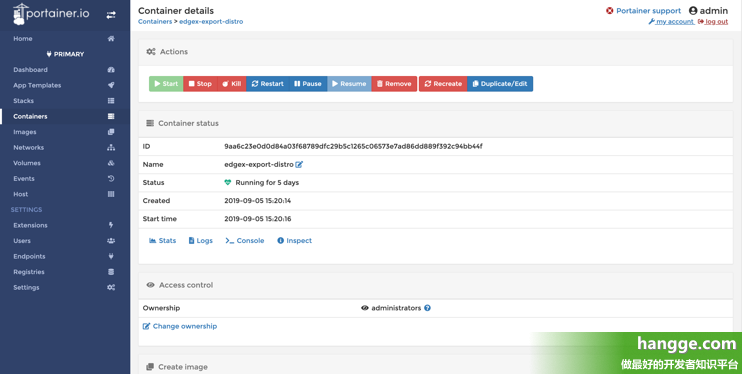Open the Host menu item
Viewport: 742px width, 374px height.
[x=20, y=194]
